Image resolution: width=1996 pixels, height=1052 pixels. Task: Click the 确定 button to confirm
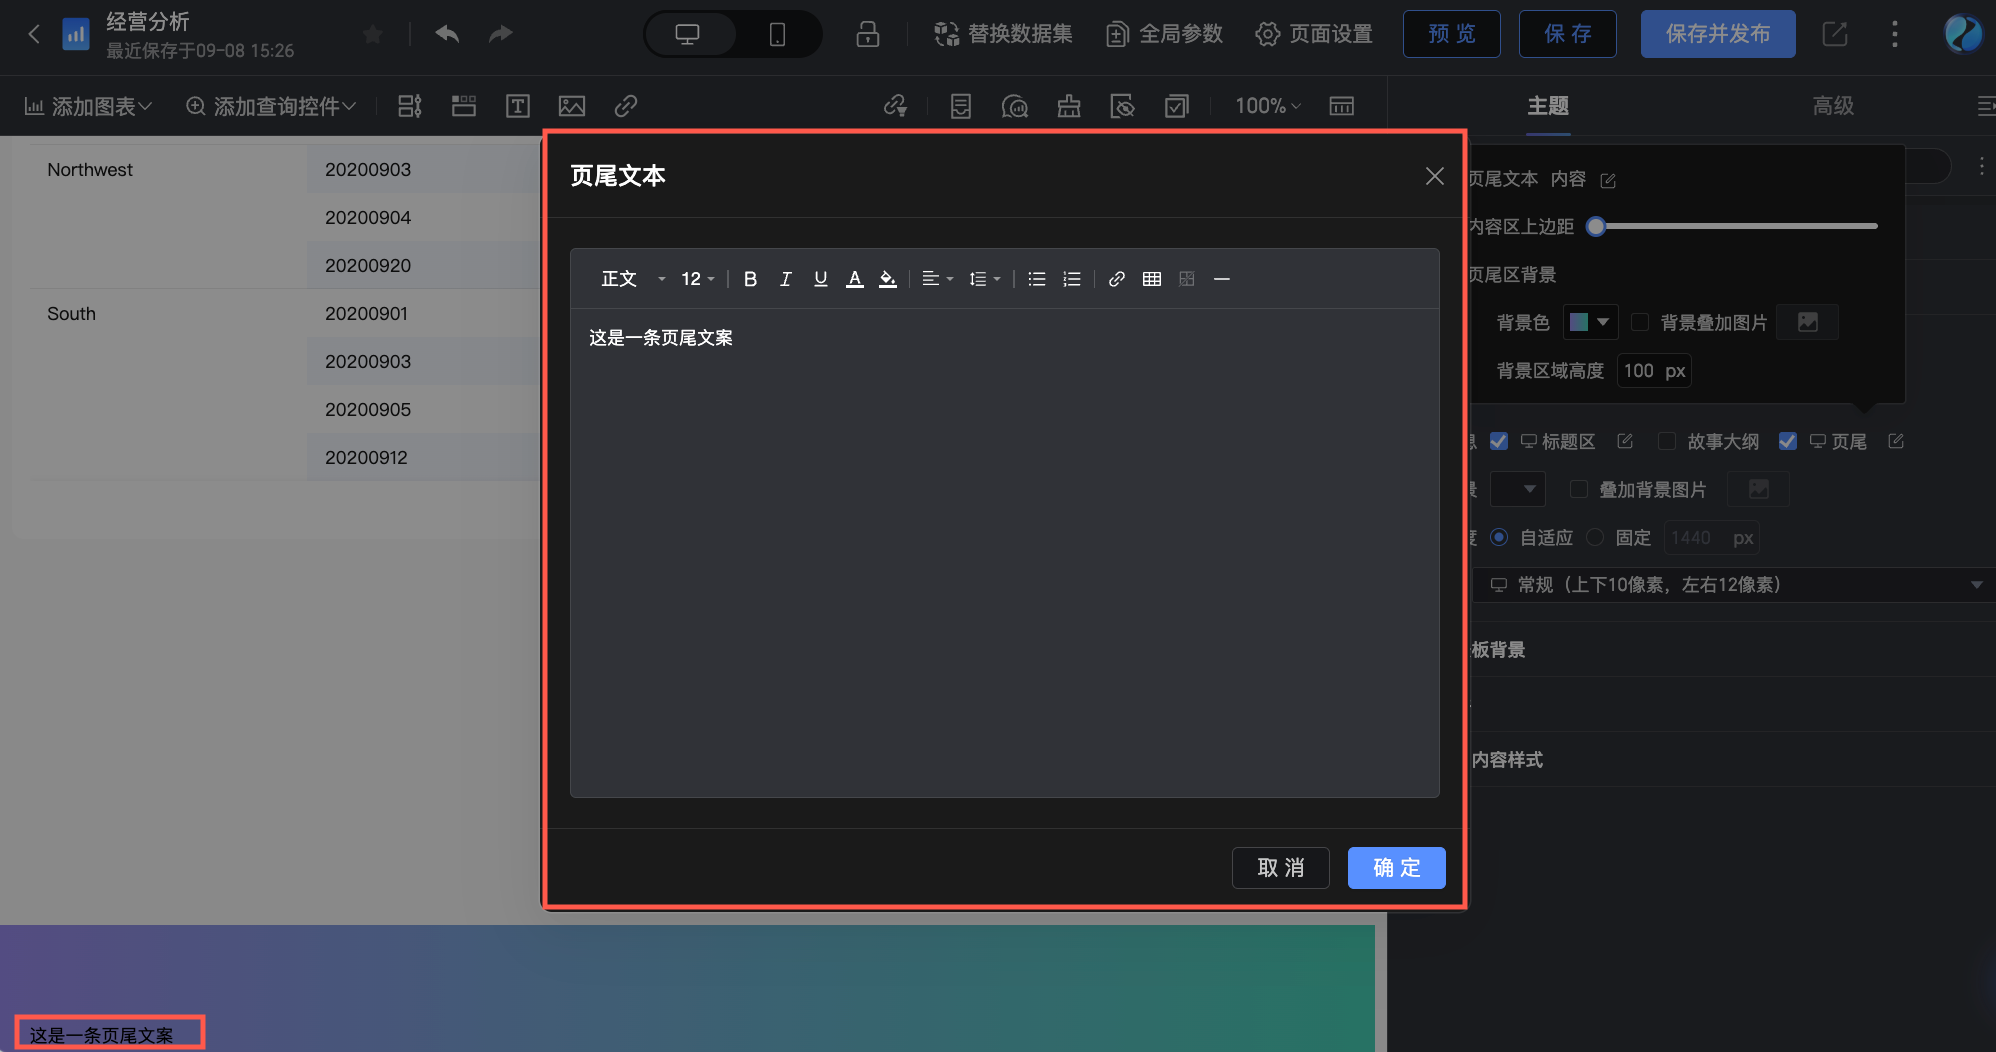[x=1396, y=868]
